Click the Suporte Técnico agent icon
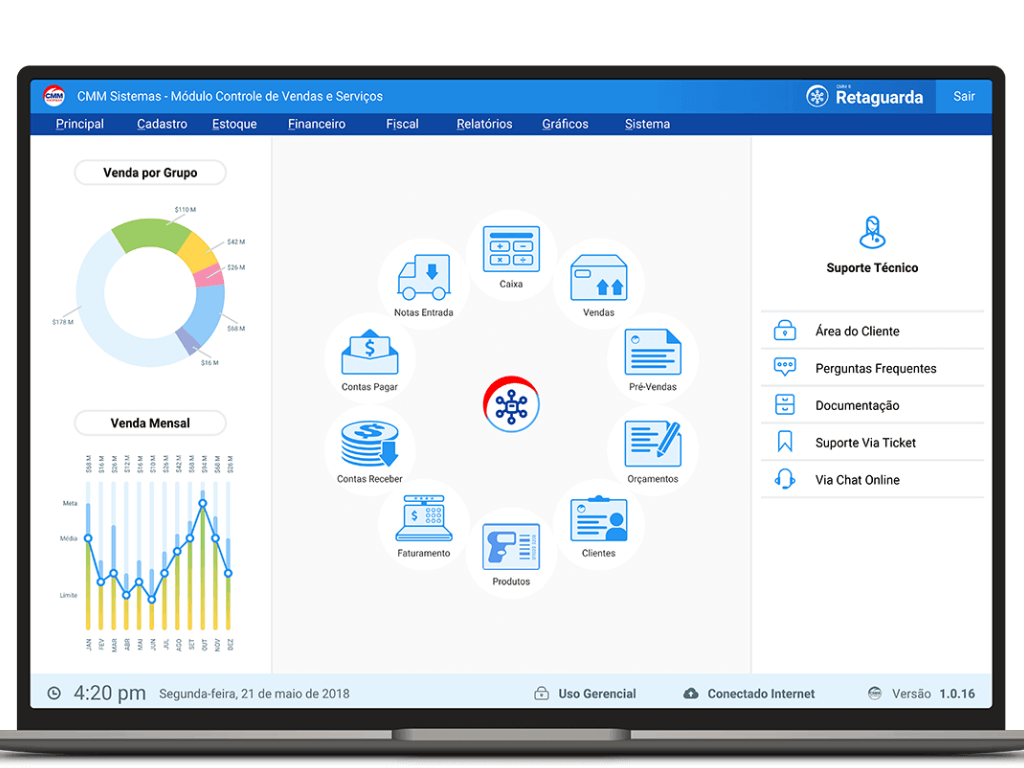Image resolution: width=1024 pixels, height=768 pixels. [872, 233]
